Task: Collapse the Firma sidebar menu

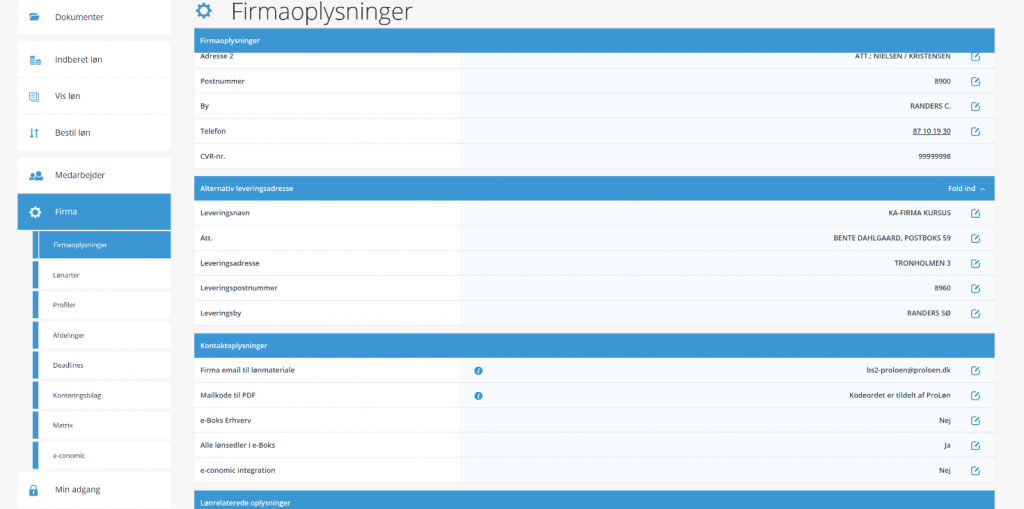Action: 94,212
